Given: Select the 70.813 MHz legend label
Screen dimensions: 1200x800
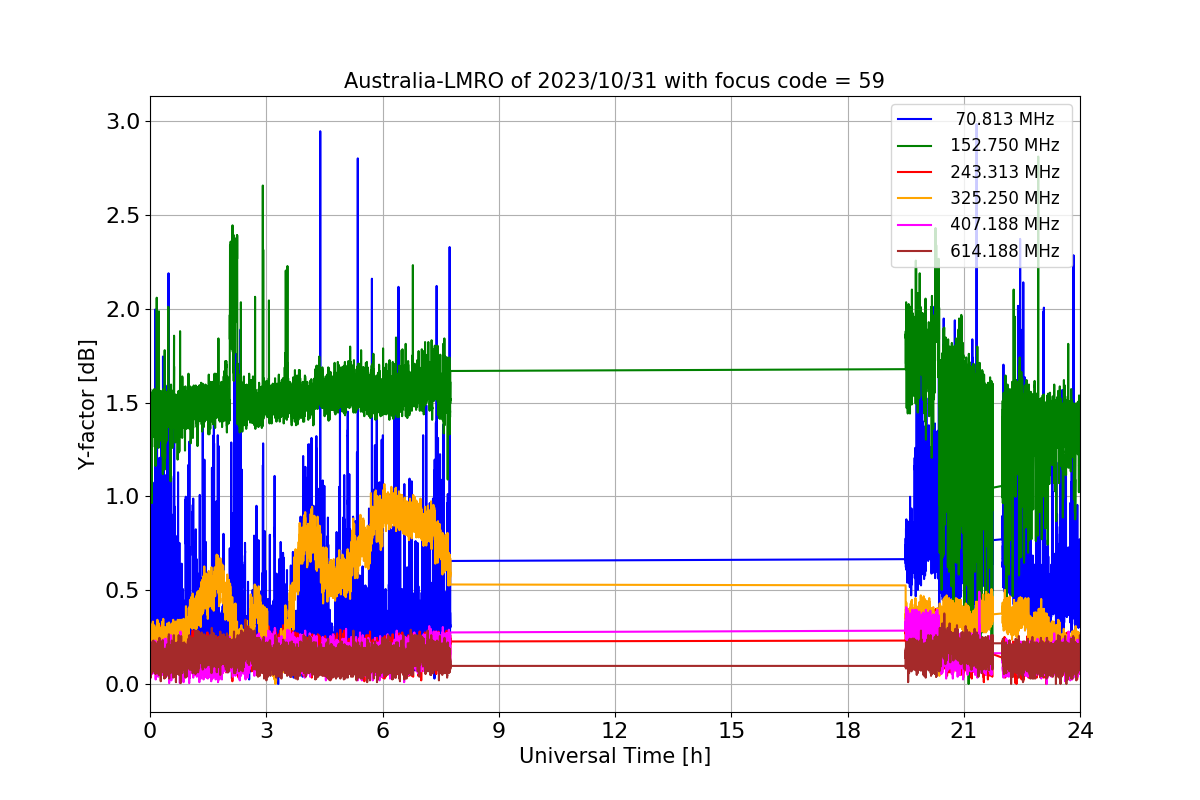Looking at the screenshot, I should 1005,119.
